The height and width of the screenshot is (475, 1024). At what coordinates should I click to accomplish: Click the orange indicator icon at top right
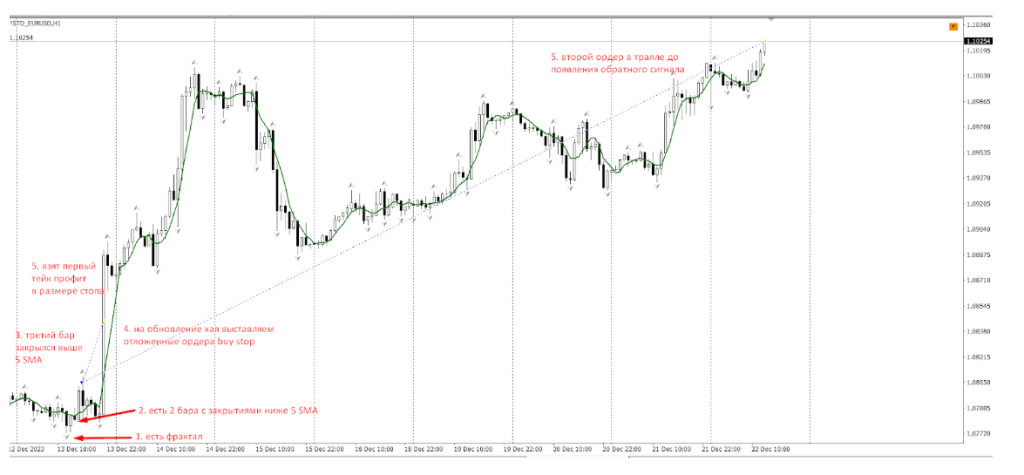point(952,27)
